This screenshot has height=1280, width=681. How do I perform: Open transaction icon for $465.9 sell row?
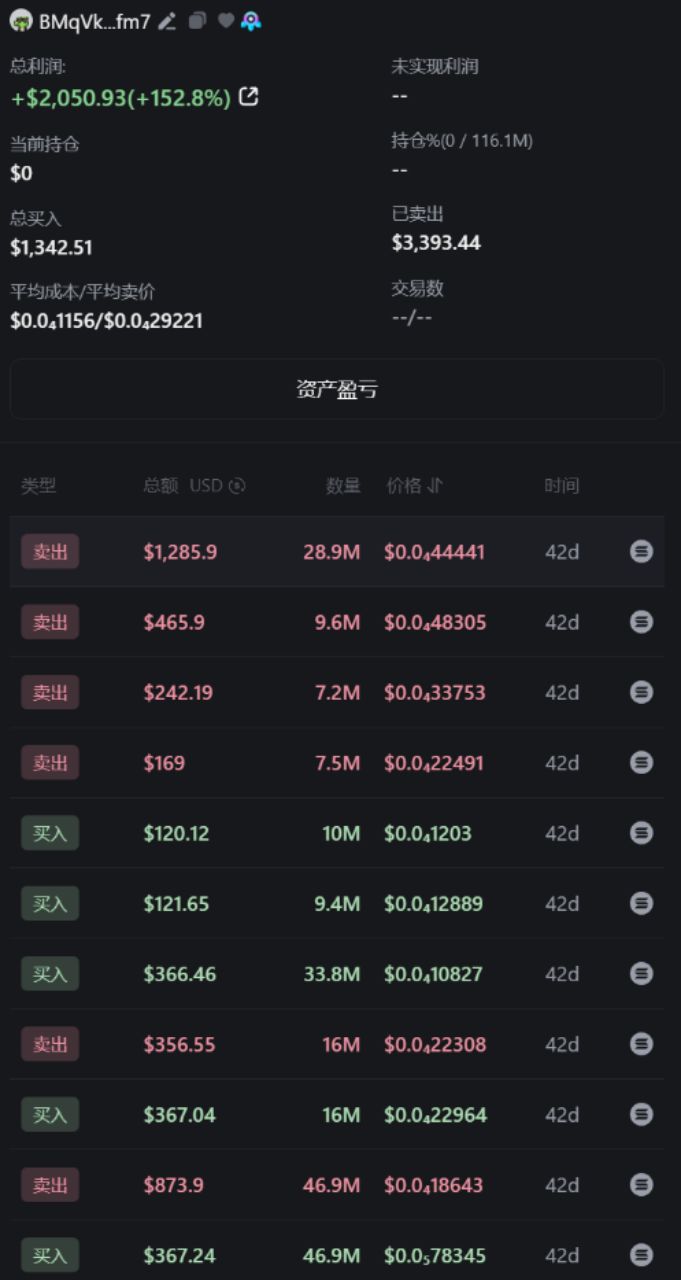point(641,622)
